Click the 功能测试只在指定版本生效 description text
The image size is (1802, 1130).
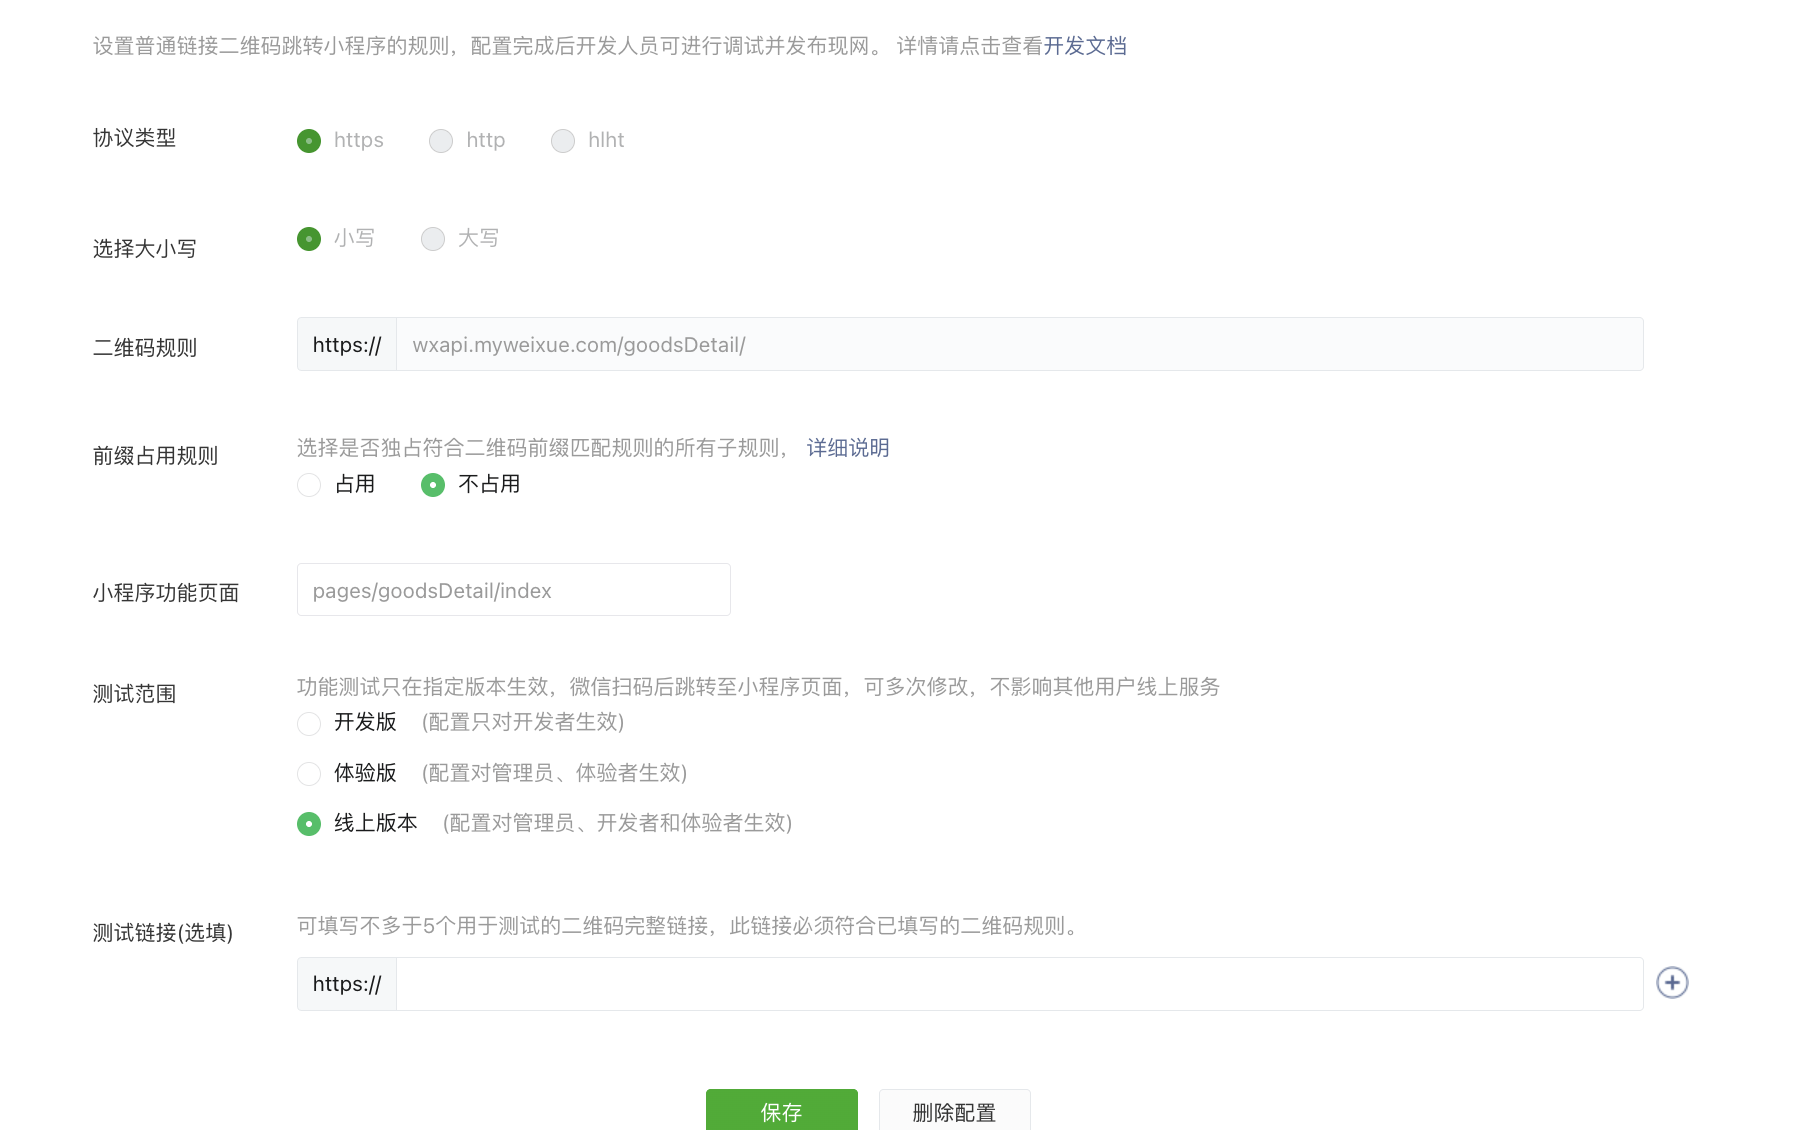click(x=758, y=687)
